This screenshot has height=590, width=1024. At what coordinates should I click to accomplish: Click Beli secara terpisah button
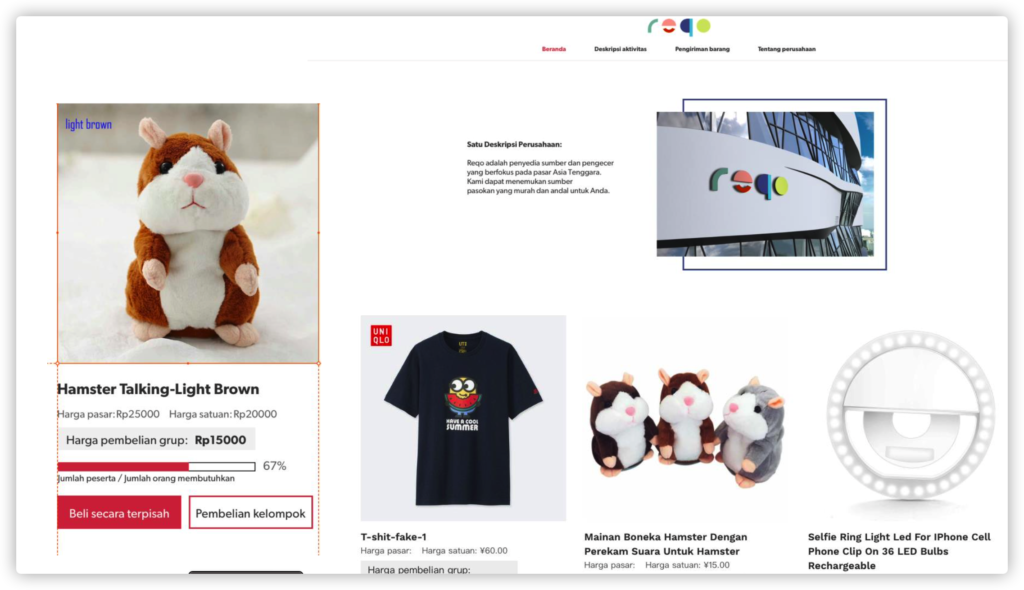tap(119, 513)
